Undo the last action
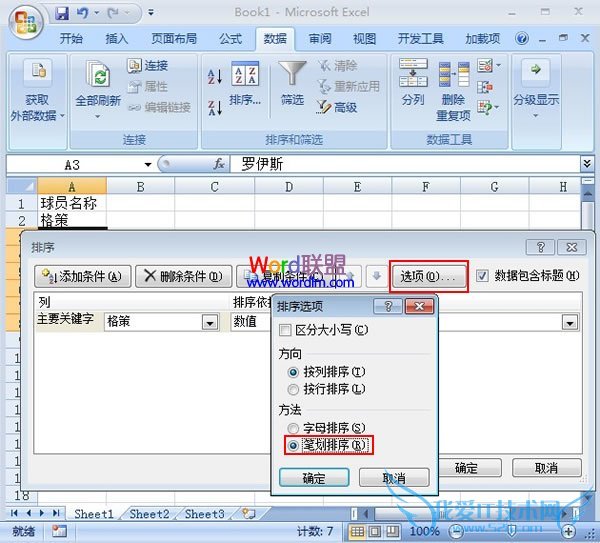This screenshot has height=543, width=600. (x=82, y=13)
